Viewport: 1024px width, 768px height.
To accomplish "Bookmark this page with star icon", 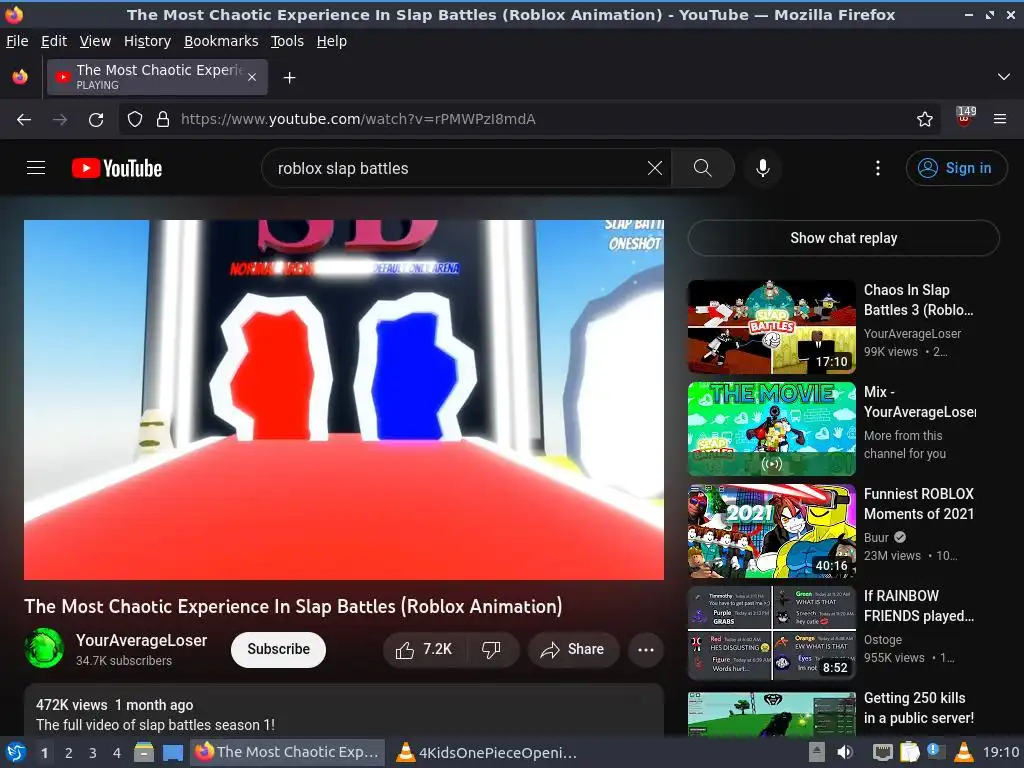I will (924, 119).
